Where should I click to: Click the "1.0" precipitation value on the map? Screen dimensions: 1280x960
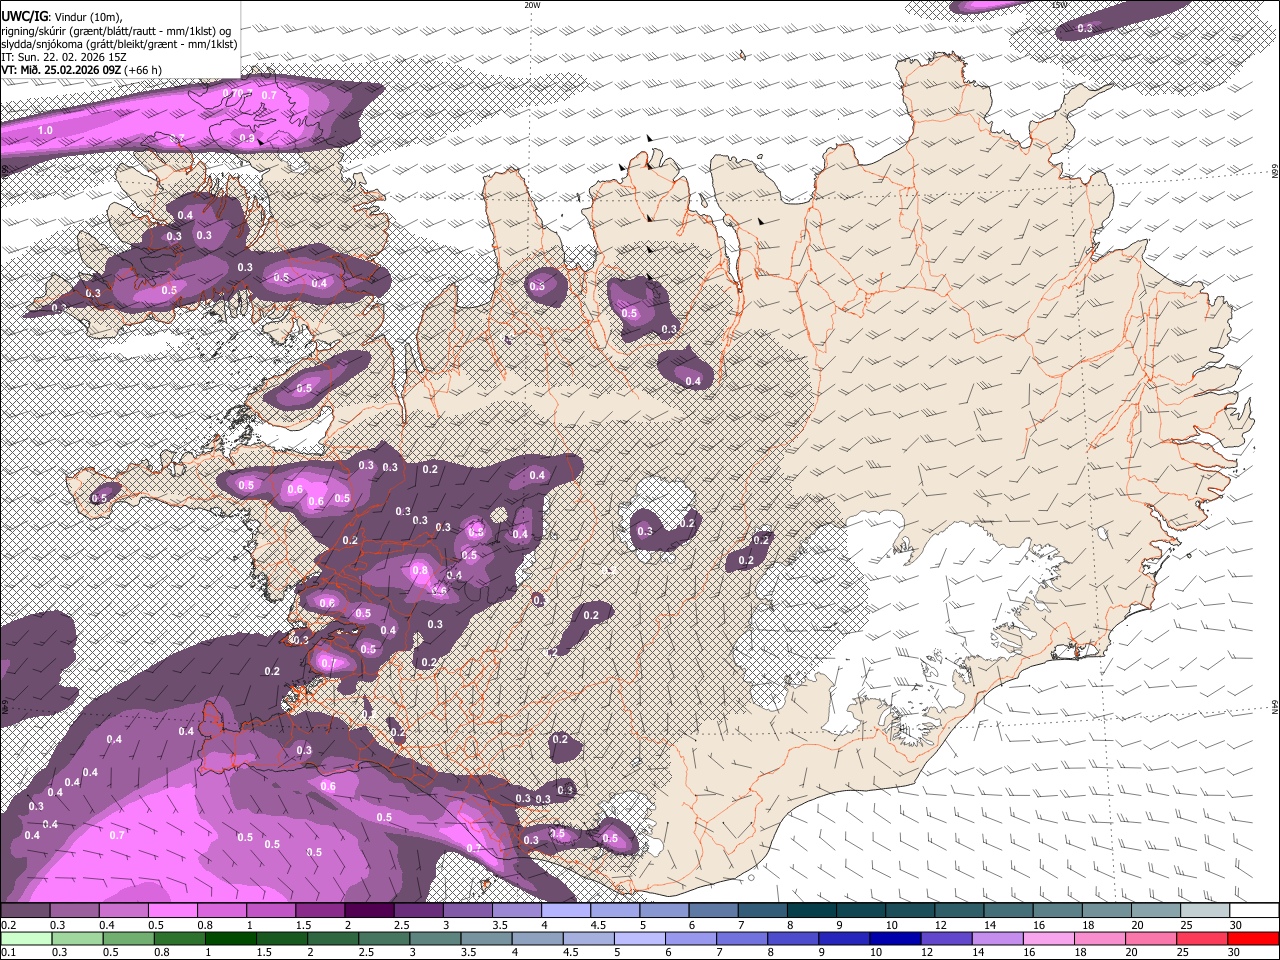[x=46, y=131]
